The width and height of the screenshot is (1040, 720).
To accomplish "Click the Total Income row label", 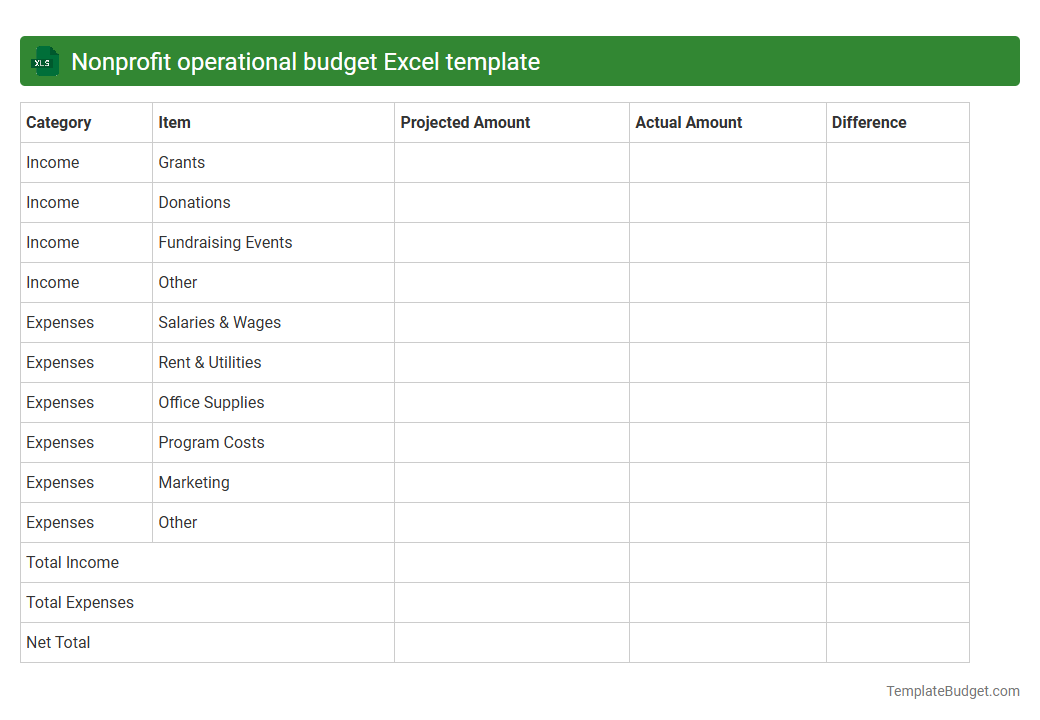I will pyautogui.click(x=72, y=562).
